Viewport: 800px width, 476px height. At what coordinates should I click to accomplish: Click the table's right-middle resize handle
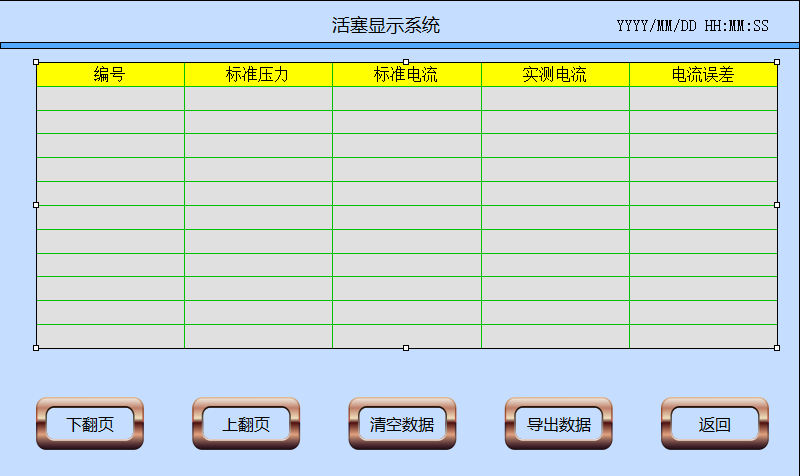pos(777,205)
